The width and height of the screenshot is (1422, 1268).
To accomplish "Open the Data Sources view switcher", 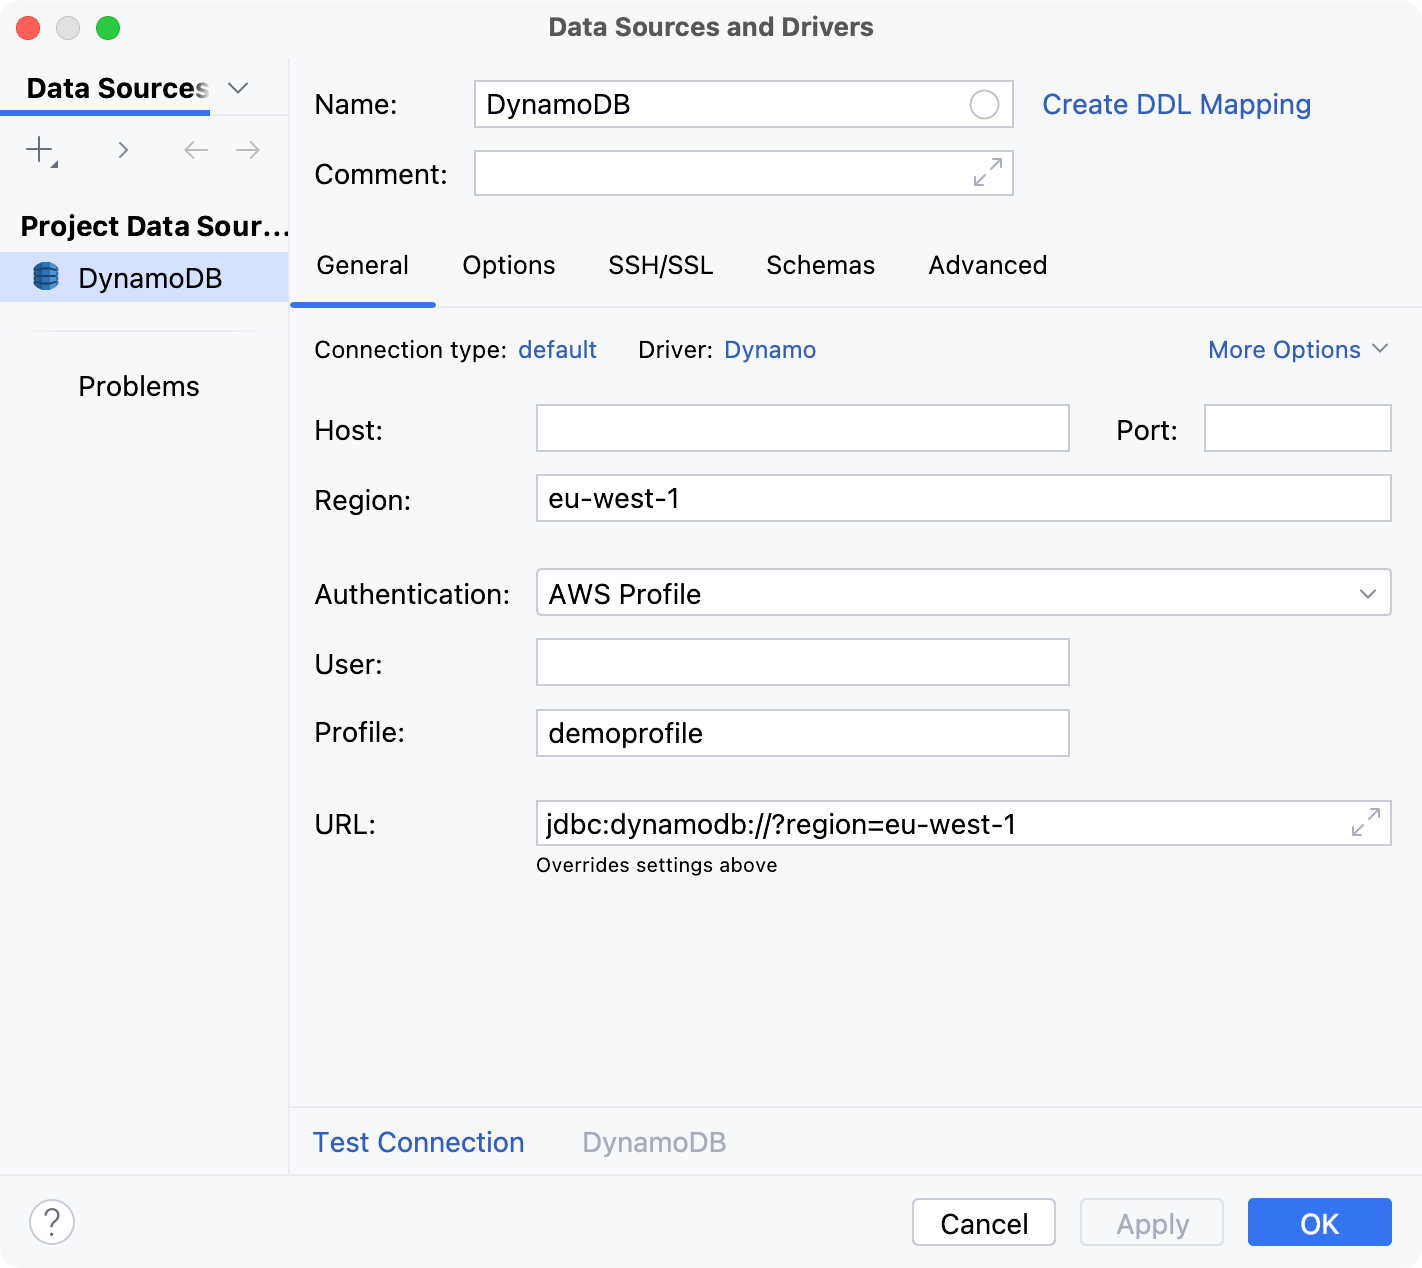I will coord(238,88).
